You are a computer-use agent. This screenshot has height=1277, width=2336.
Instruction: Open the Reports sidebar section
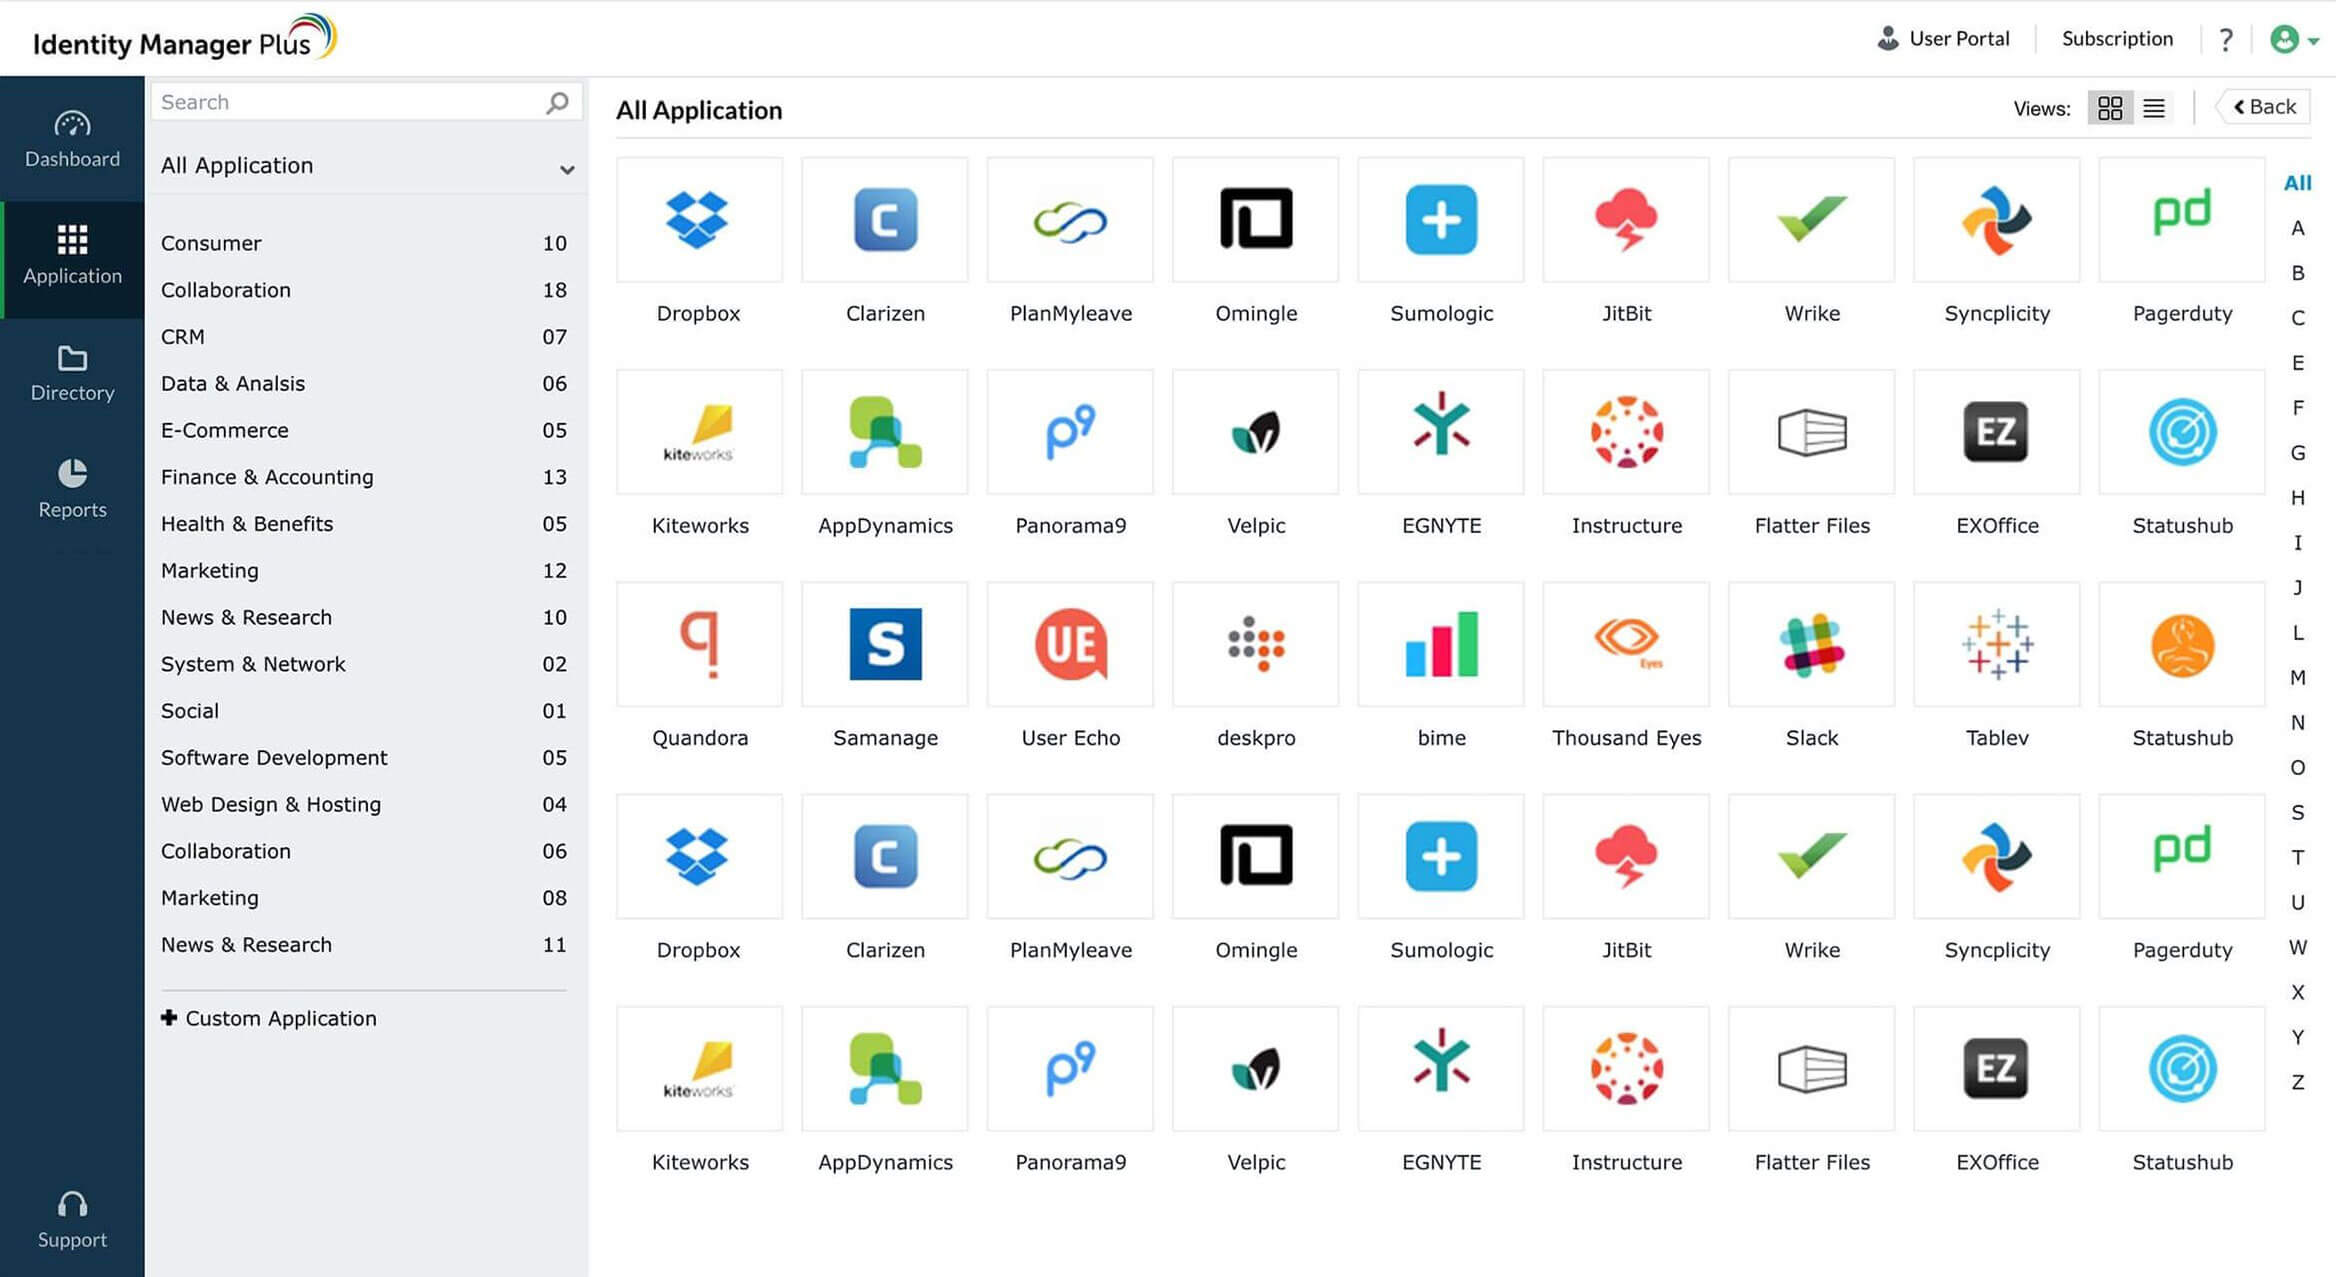click(x=72, y=489)
